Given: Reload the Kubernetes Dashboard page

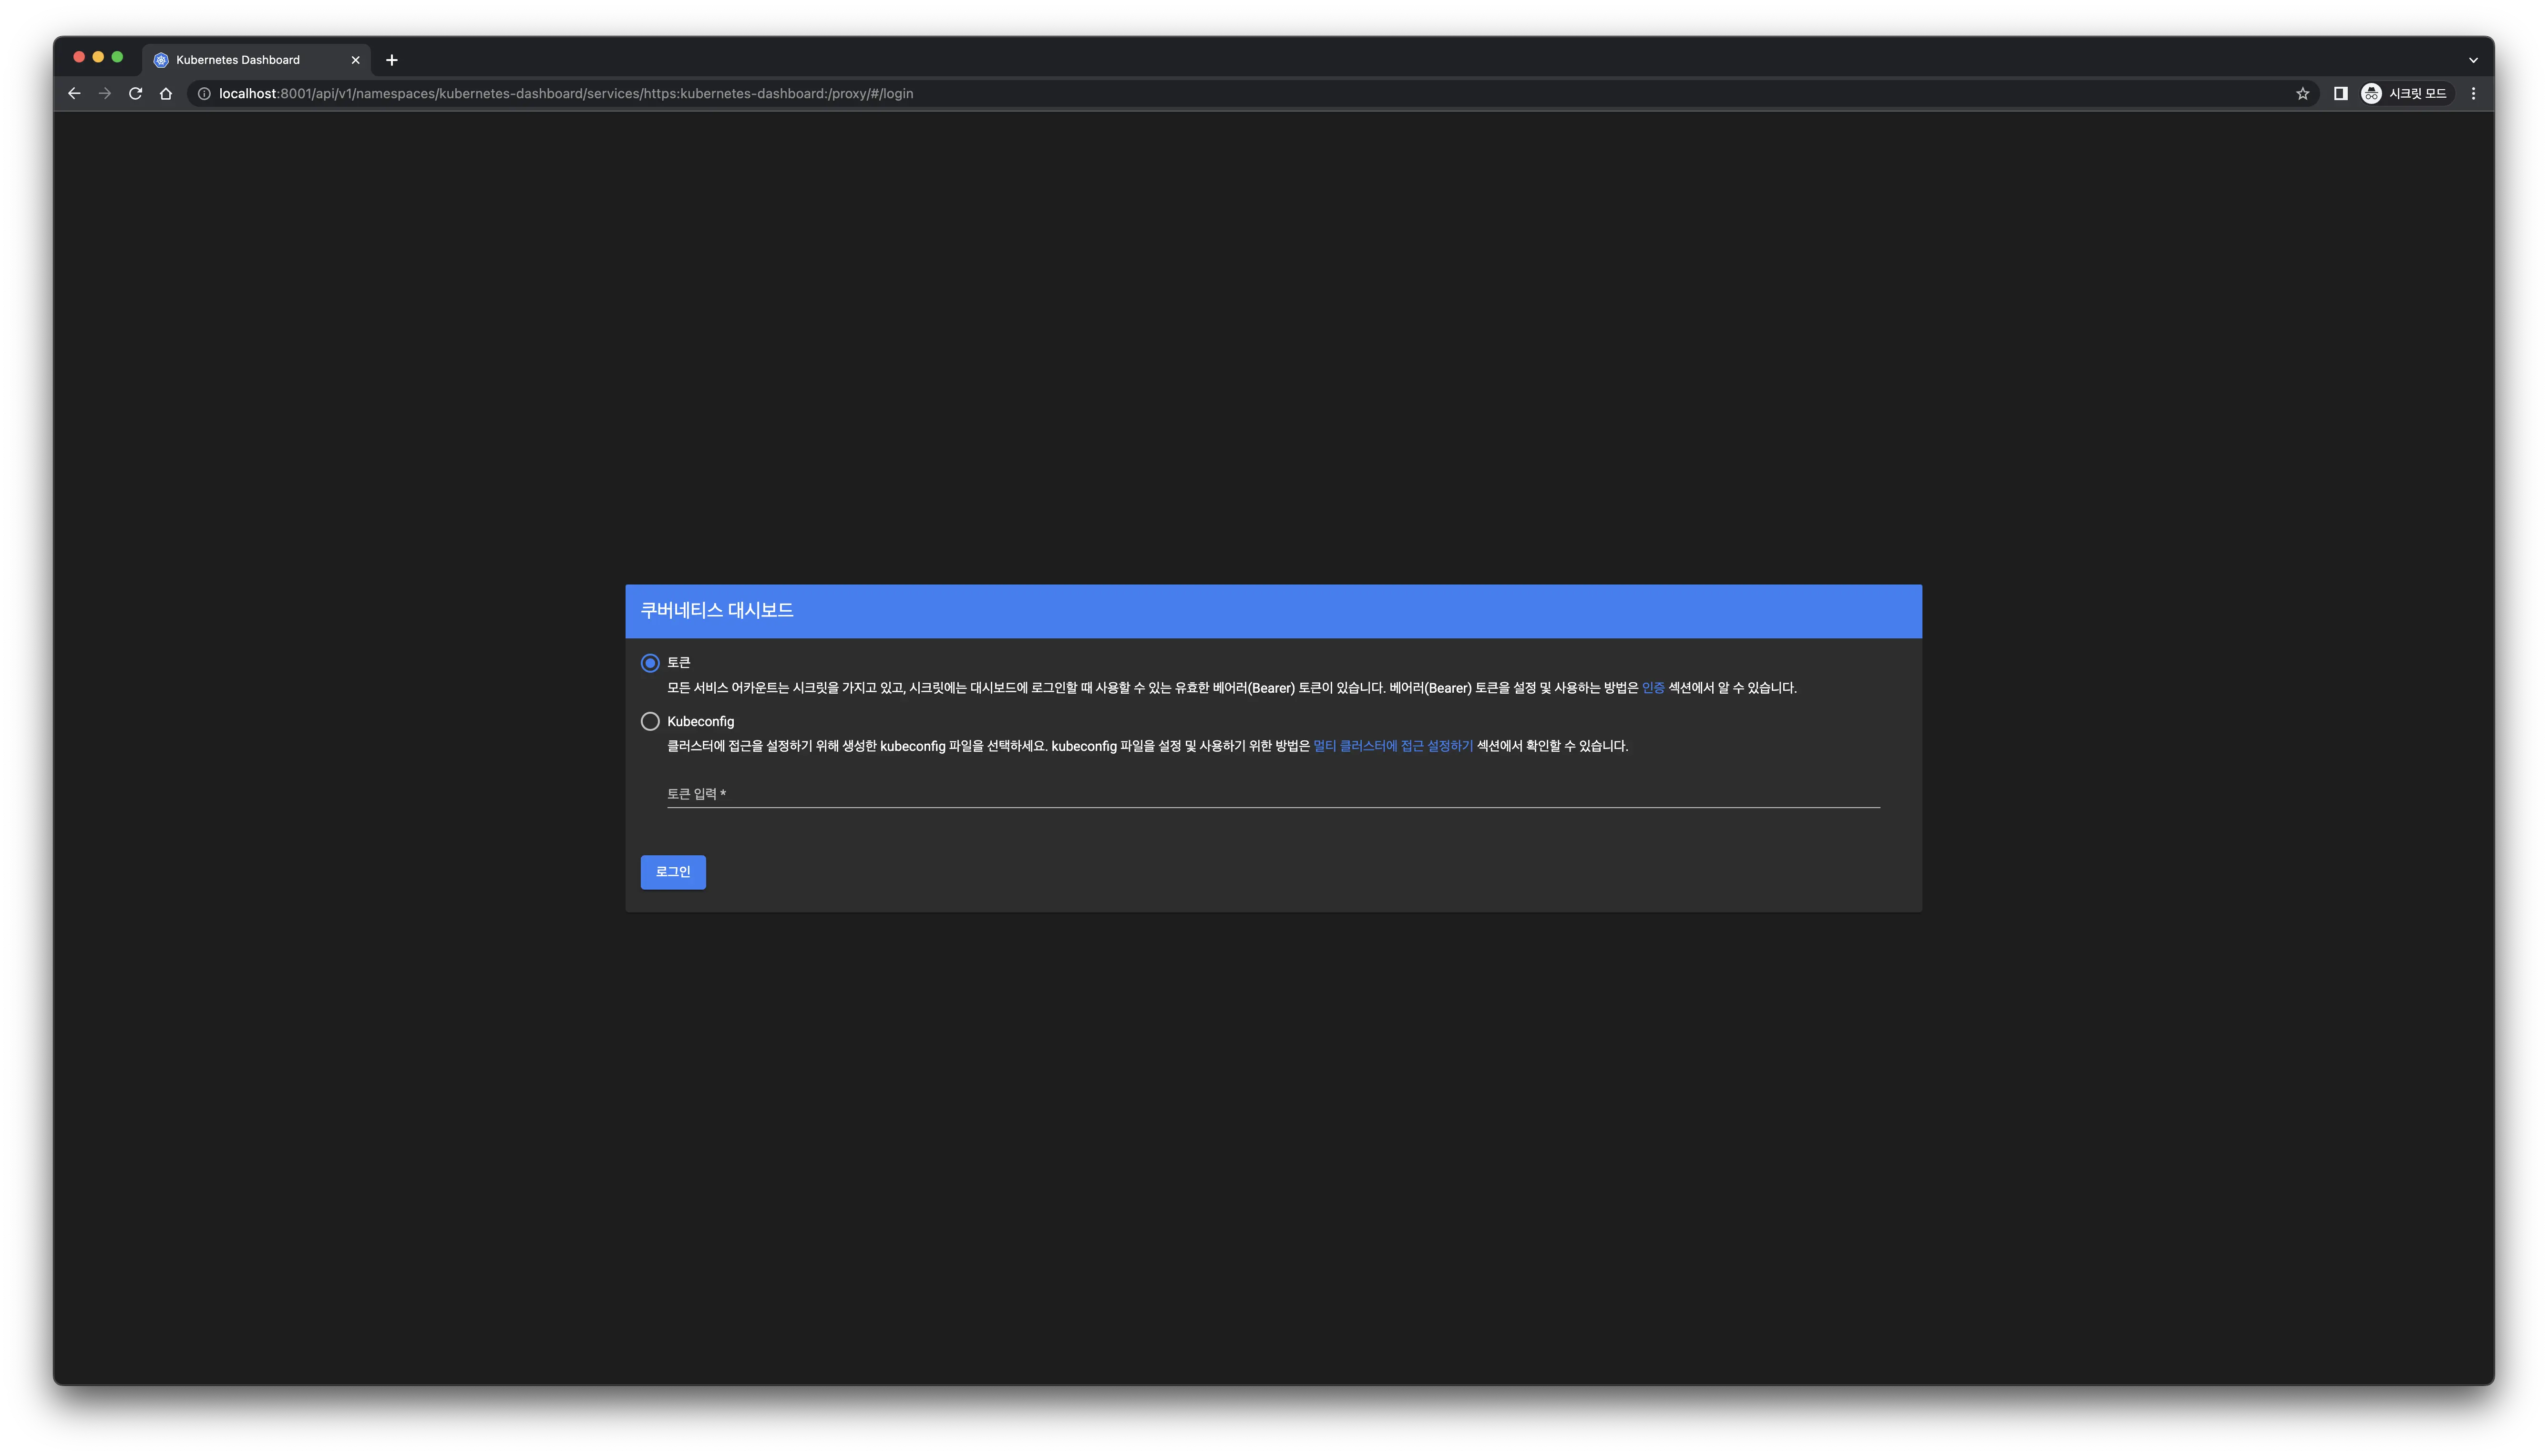Looking at the screenshot, I should click(x=136, y=93).
